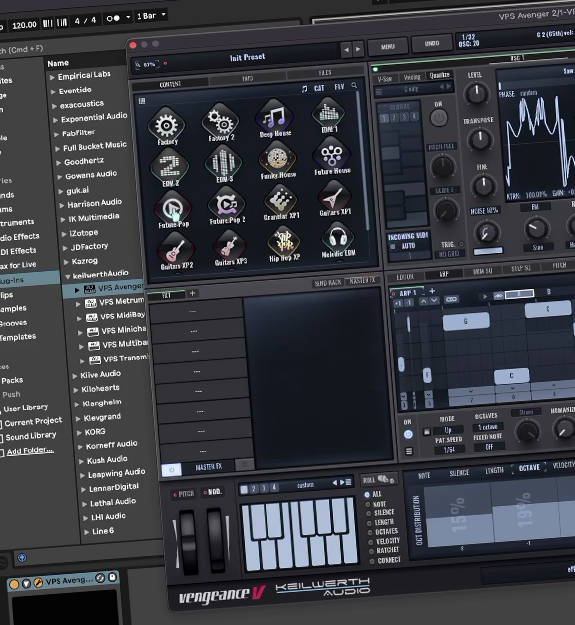575x625 pixels.
Task: Select the VELOCITY roll radio option
Action: 371,542
